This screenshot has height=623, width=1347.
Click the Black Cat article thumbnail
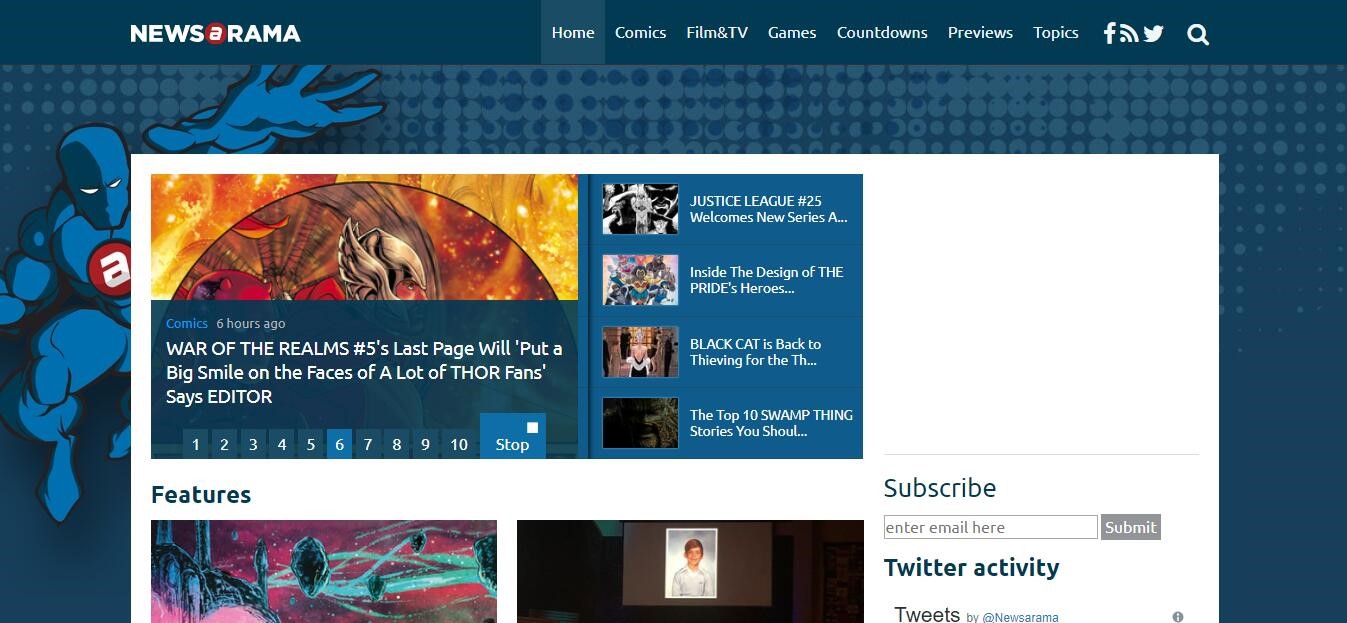(640, 352)
